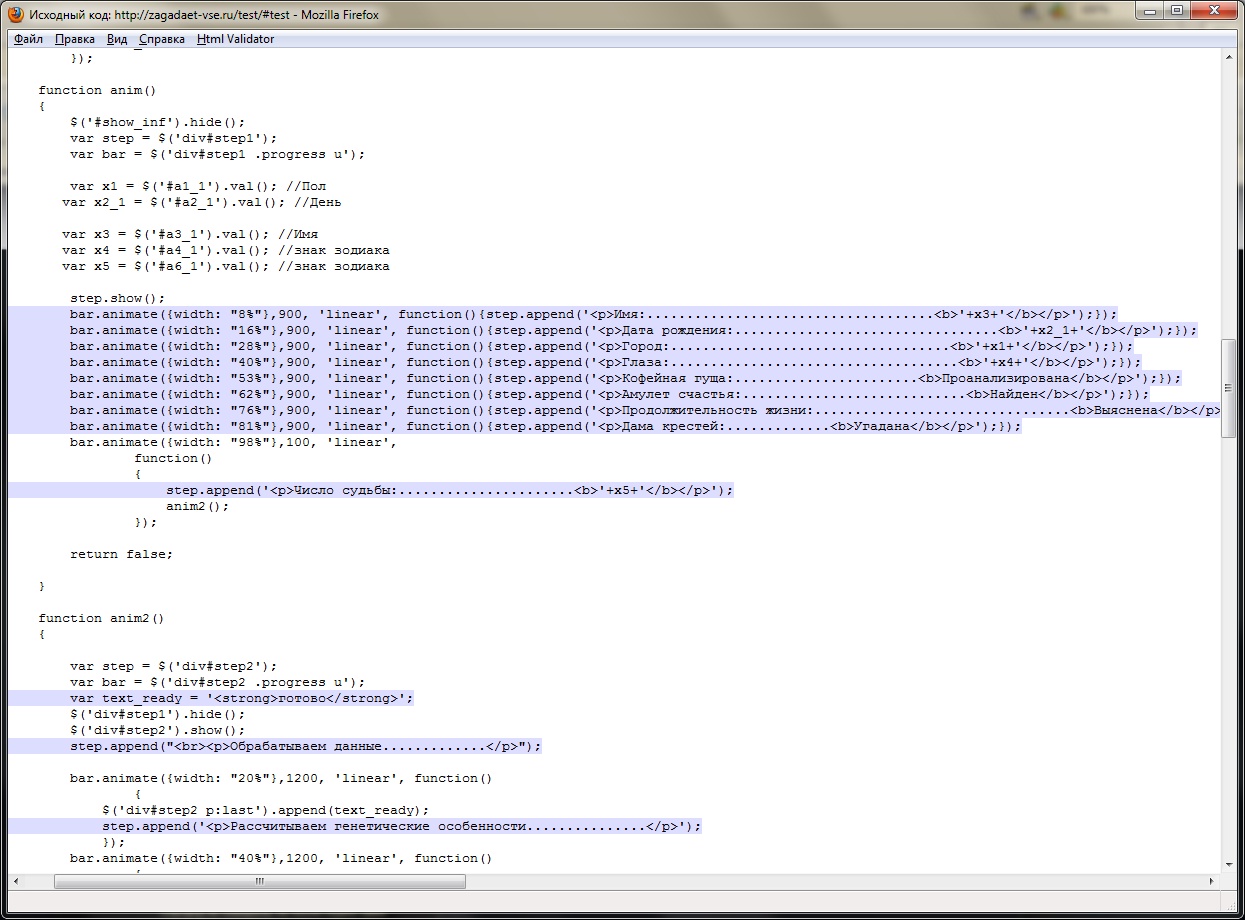
Task: Click the horizontal scrollbar right arrow
Action: tap(1211, 881)
